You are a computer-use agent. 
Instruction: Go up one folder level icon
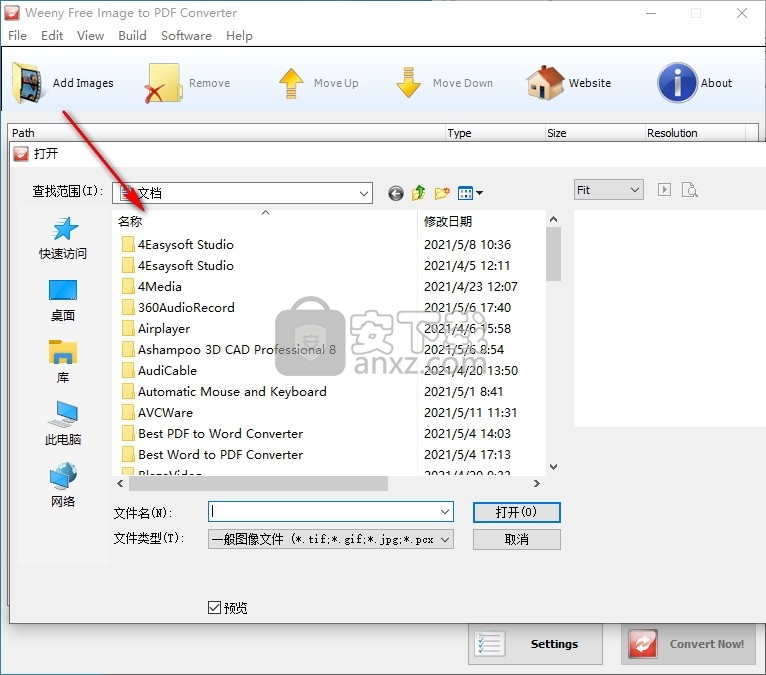pyautogui.click(x=418, y=193)
